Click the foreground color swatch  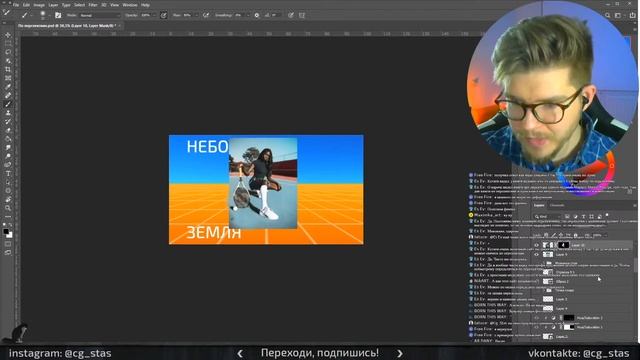6,231
